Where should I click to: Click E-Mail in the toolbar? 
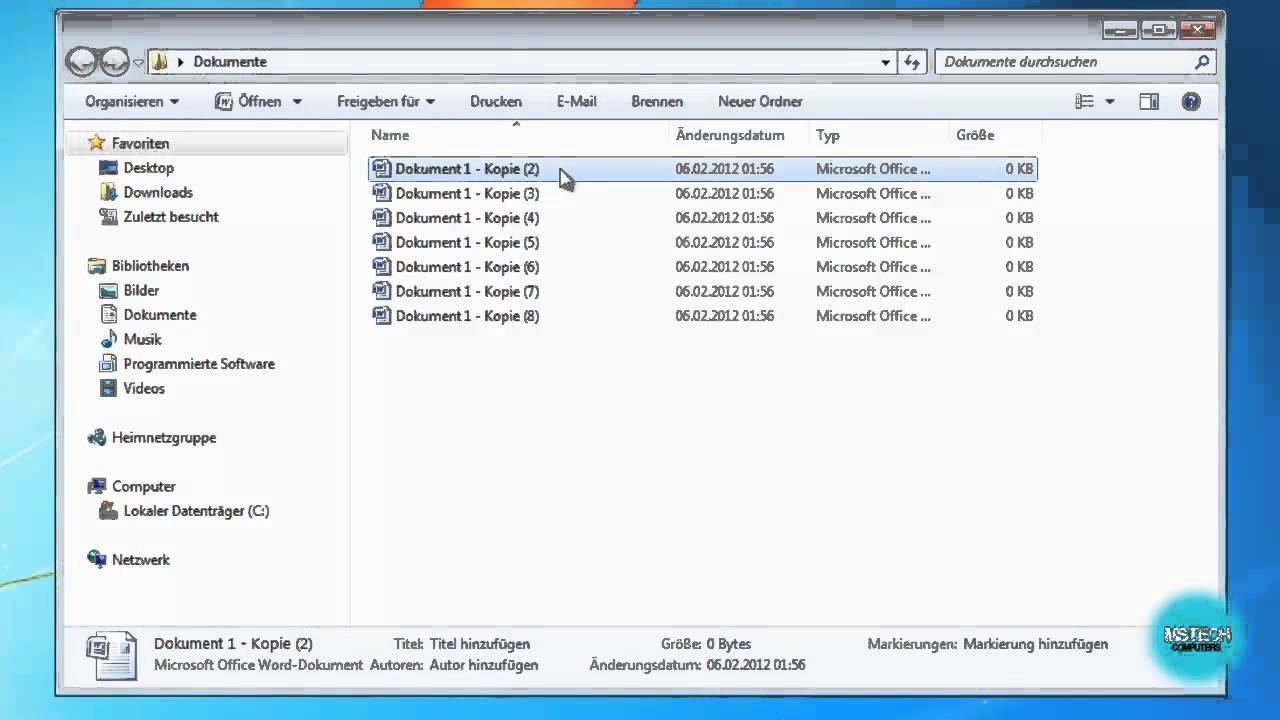[x=577, y=101]
